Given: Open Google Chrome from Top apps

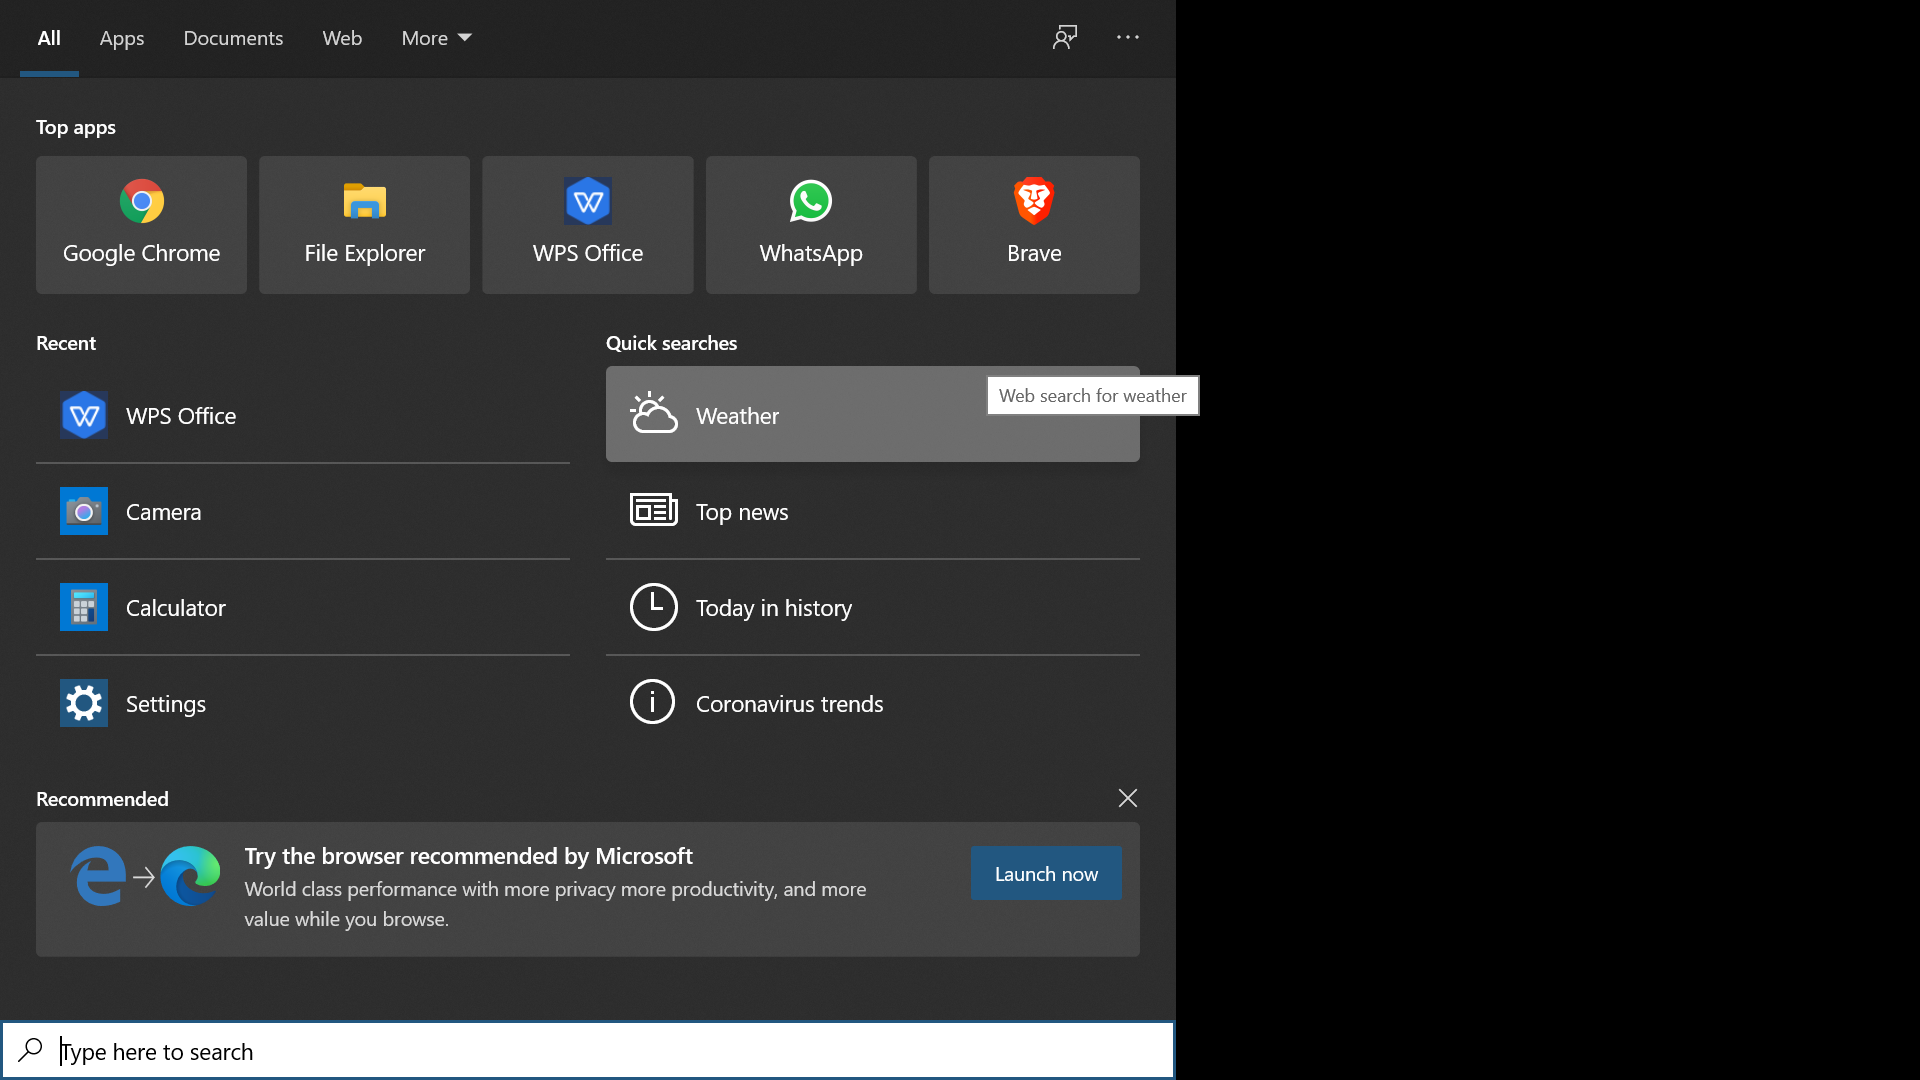Looking at the screenshot, I should (x=141, y=224).
